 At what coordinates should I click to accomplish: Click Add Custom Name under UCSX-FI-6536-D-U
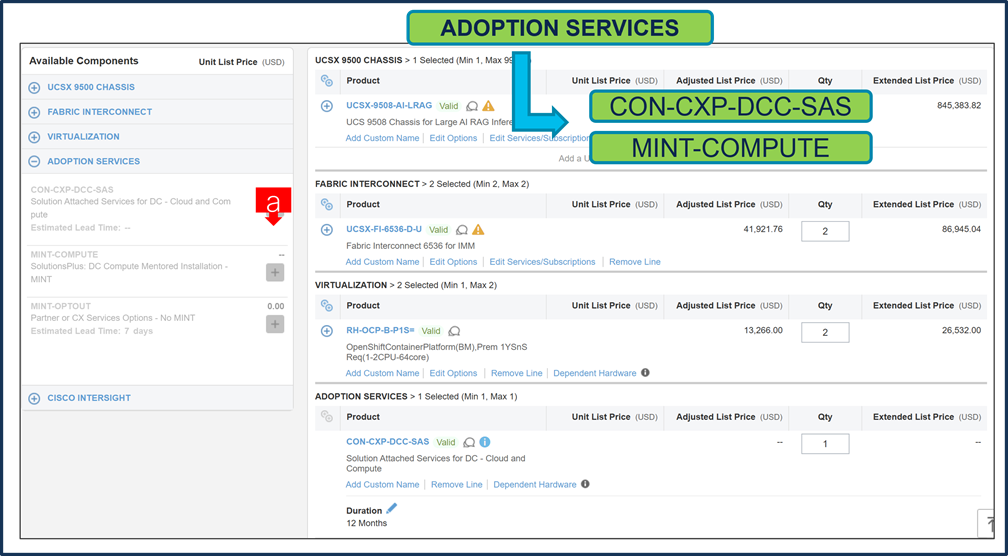[382, 262]
